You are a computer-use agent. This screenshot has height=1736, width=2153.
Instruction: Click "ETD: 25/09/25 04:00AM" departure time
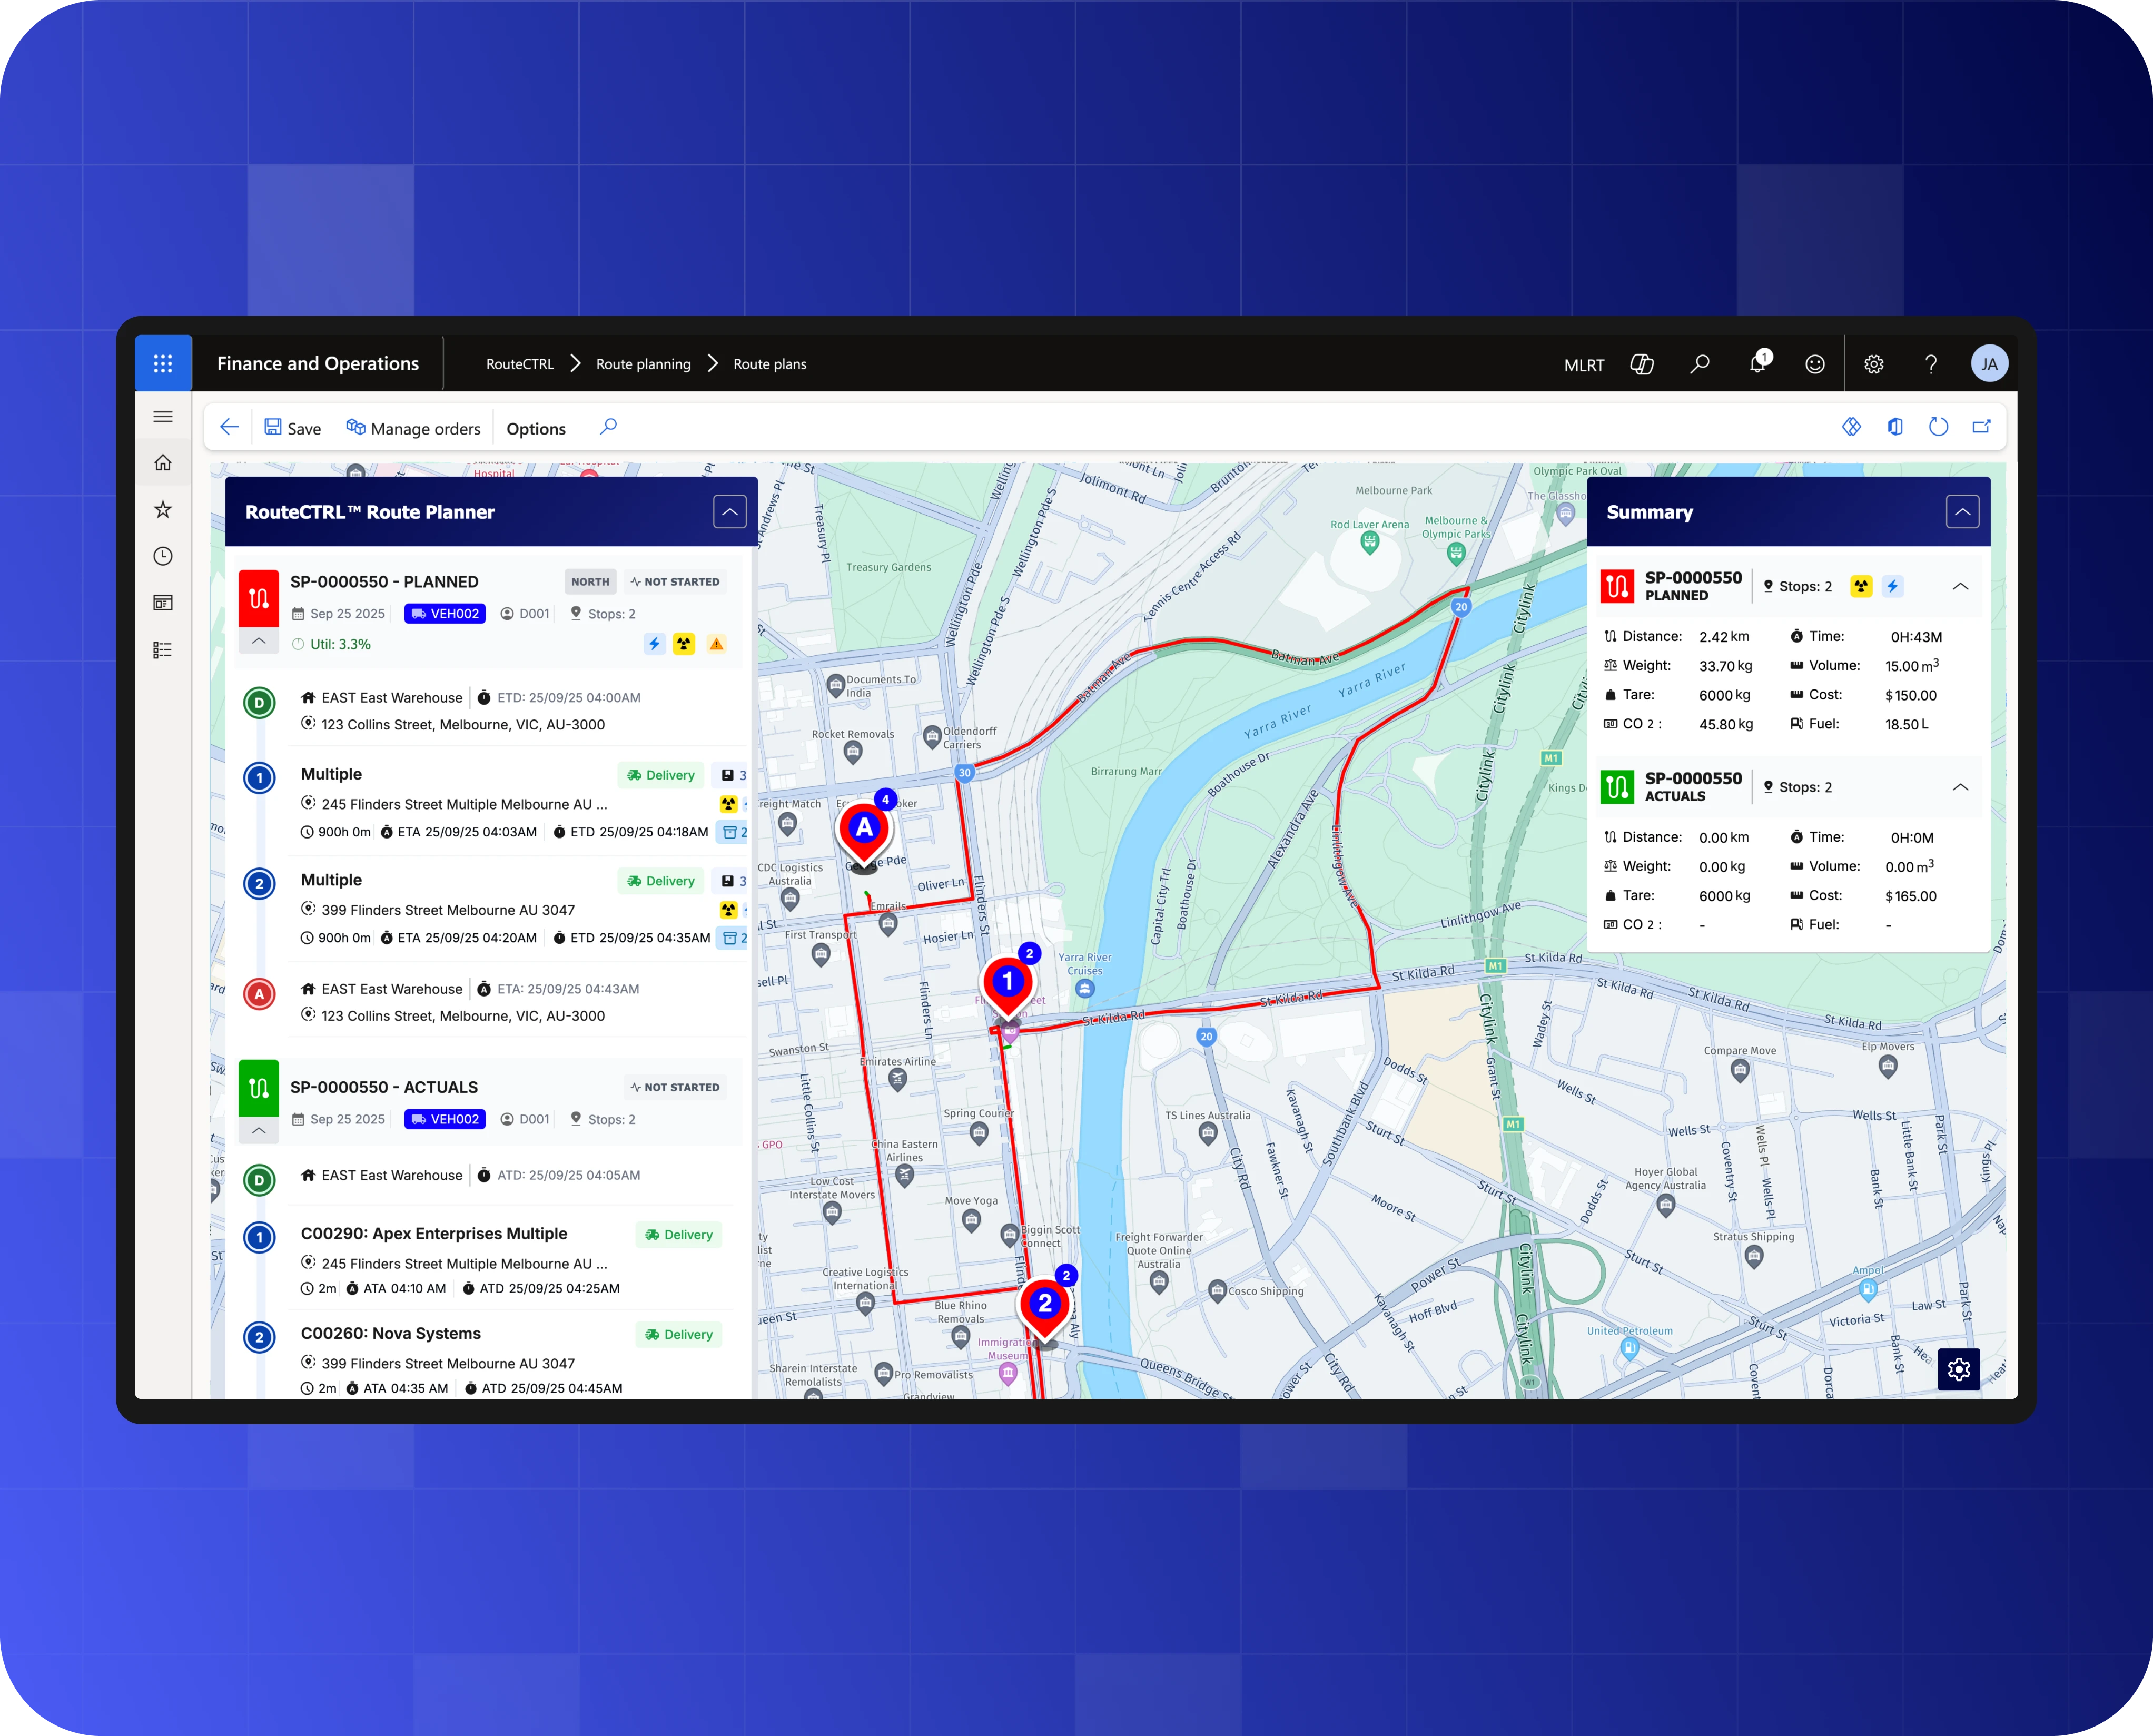point(568,698)
